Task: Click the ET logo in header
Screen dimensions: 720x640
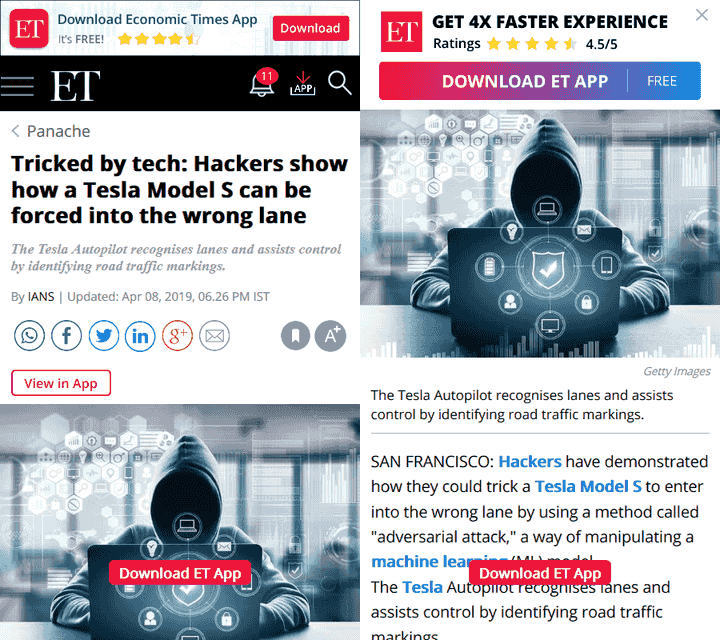Action: [75, 86]
